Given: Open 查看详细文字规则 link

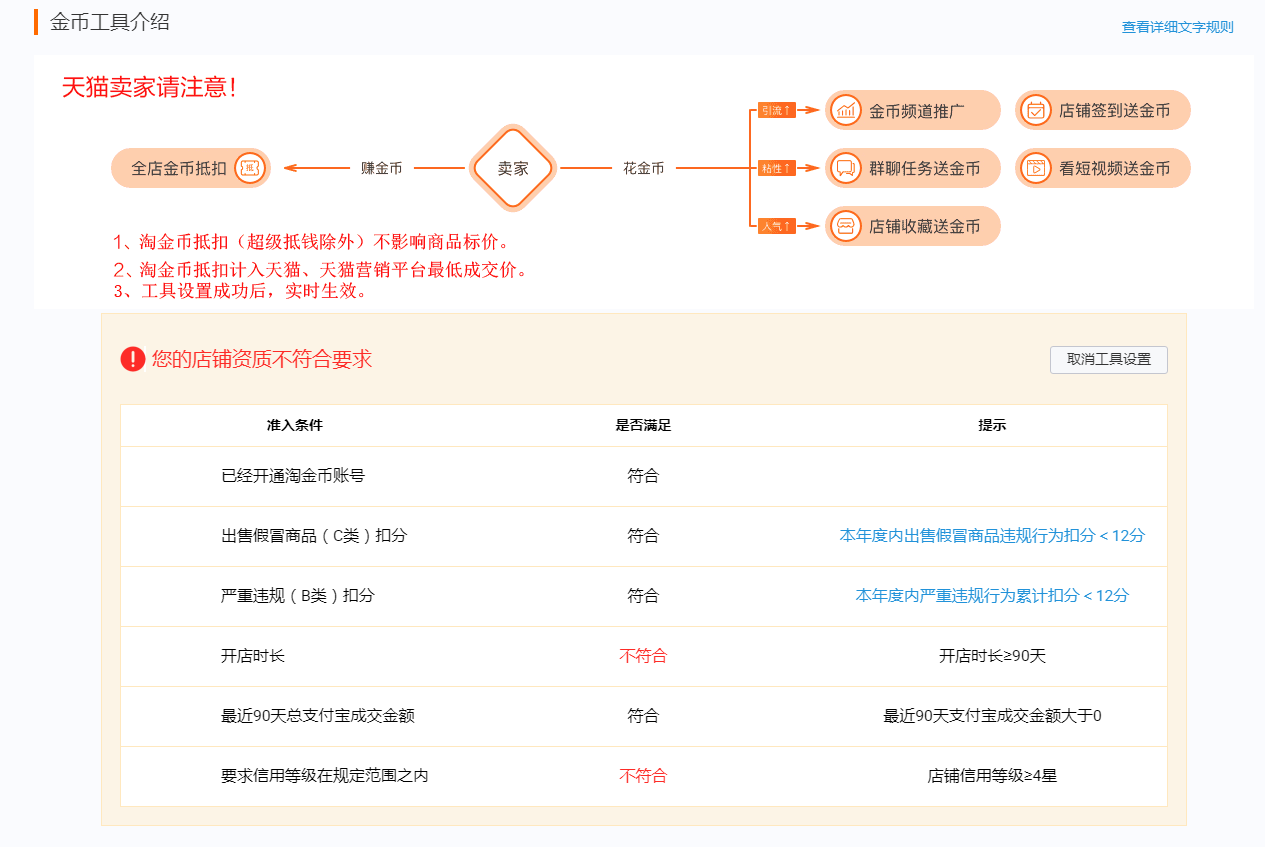Looking at the screenshot, I should pyautogui.click(x=1177, y=27).
